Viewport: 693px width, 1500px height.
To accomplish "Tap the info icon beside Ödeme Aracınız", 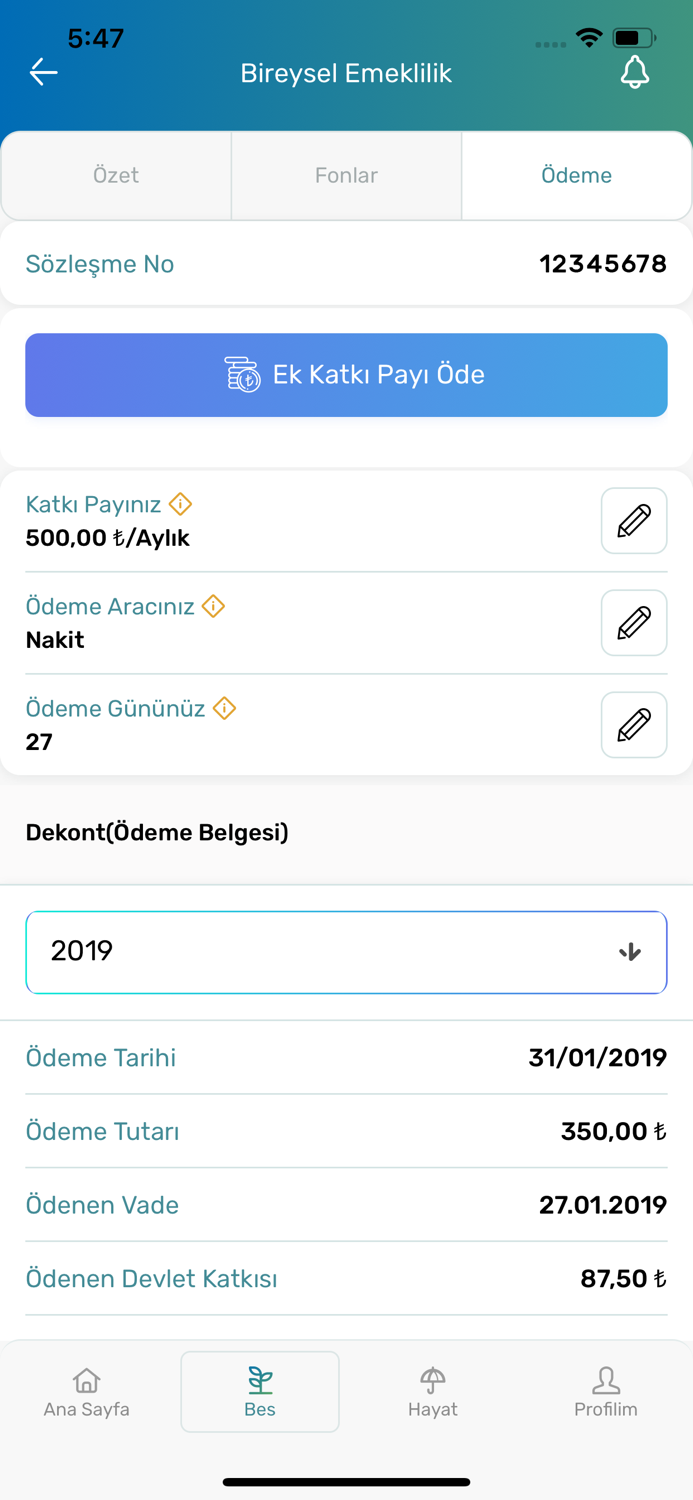I will pyautogui.click(x=212, y=606).
